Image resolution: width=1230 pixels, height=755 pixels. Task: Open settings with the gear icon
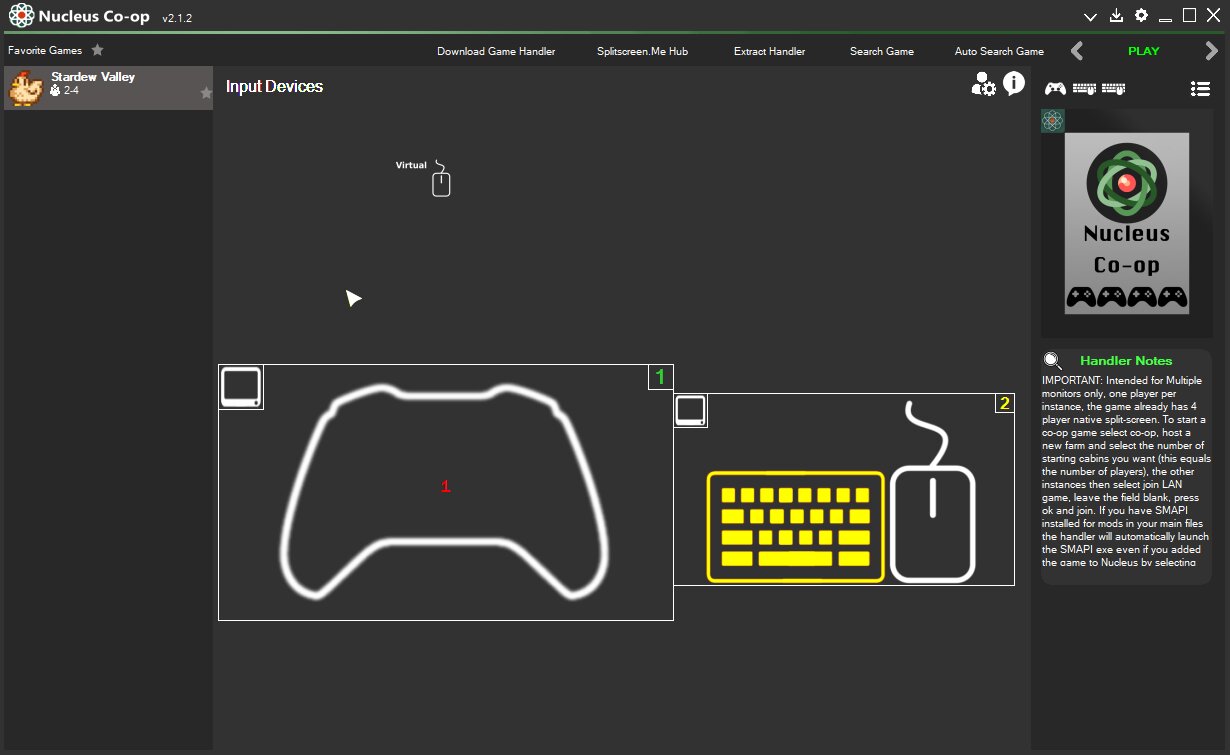coord(1141,15)
